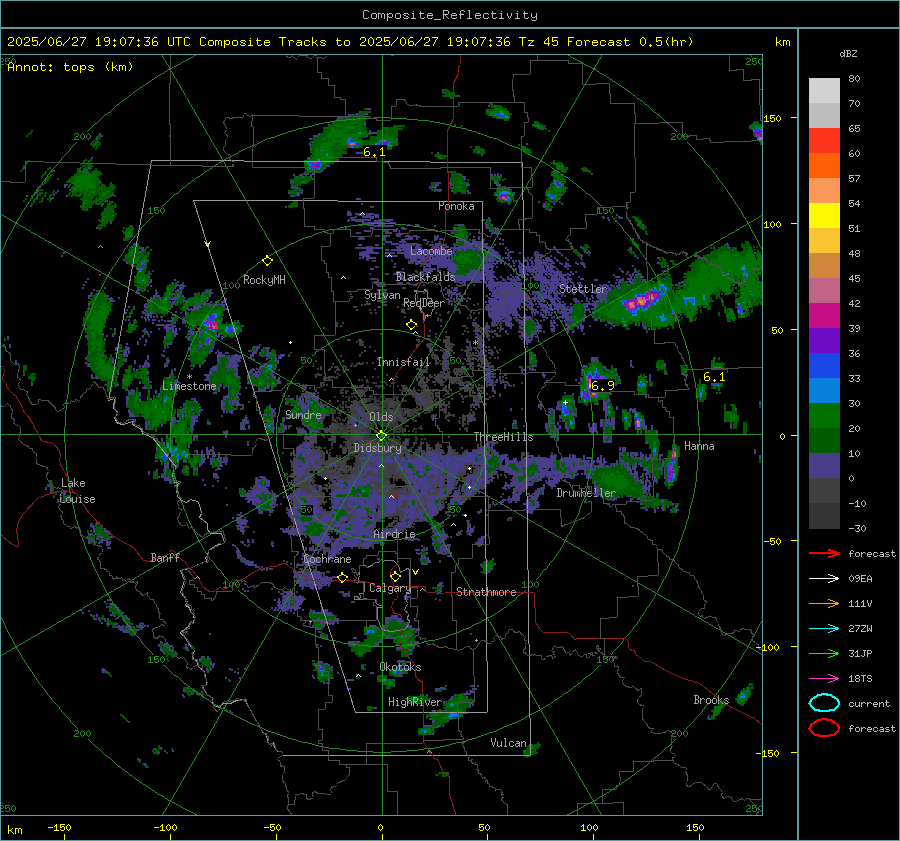Click the Limestone label
This screenshot has width=900, height=841.
pos(189,386)
